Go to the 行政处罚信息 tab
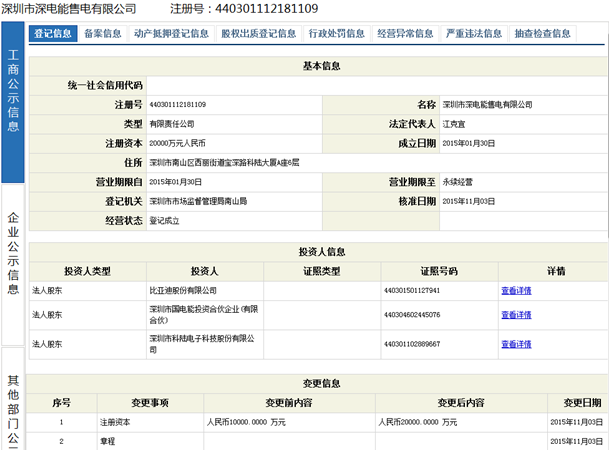 [x=337, y=34]
